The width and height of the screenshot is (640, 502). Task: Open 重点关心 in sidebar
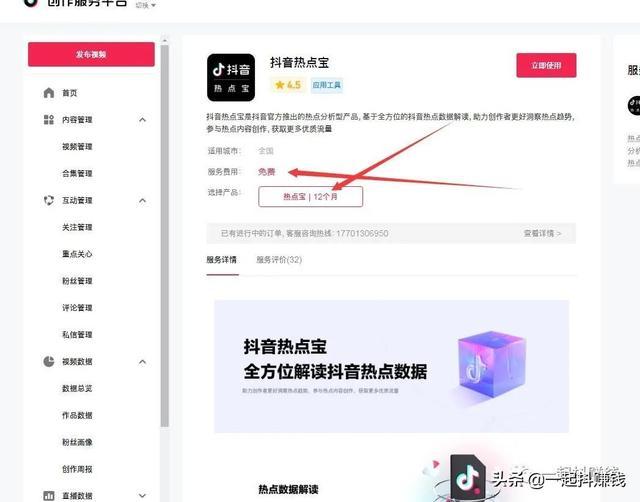(77, 254)
